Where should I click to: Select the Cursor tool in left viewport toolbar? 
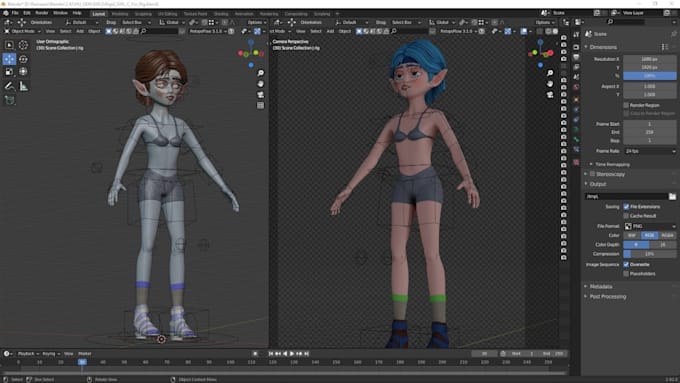click(23, 45)
